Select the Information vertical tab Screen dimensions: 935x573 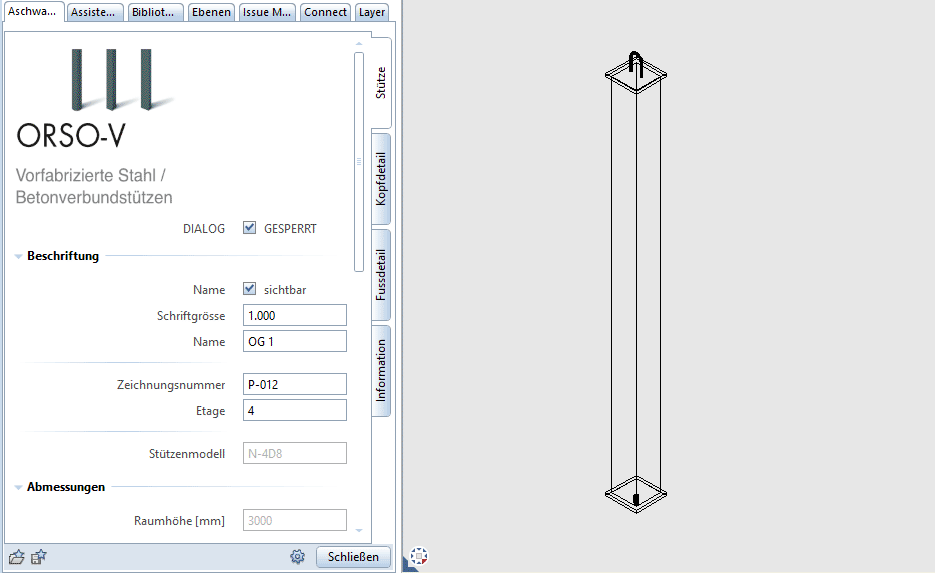[380, 371]
